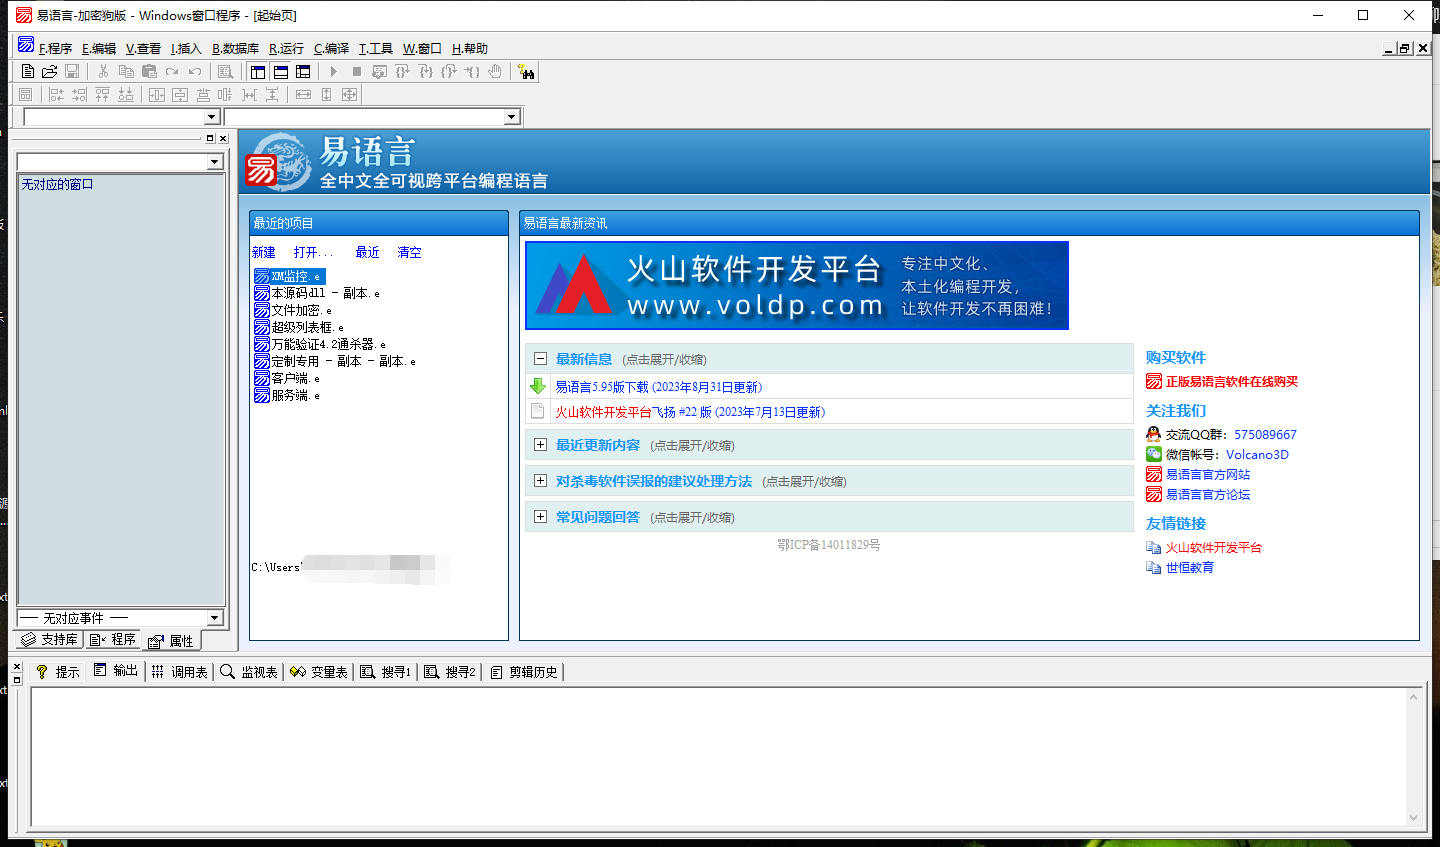Click the Paste clipboard toolbar icon
Image resolution: width=1440 pixels, height=847 pixels.
coord(149,72)
